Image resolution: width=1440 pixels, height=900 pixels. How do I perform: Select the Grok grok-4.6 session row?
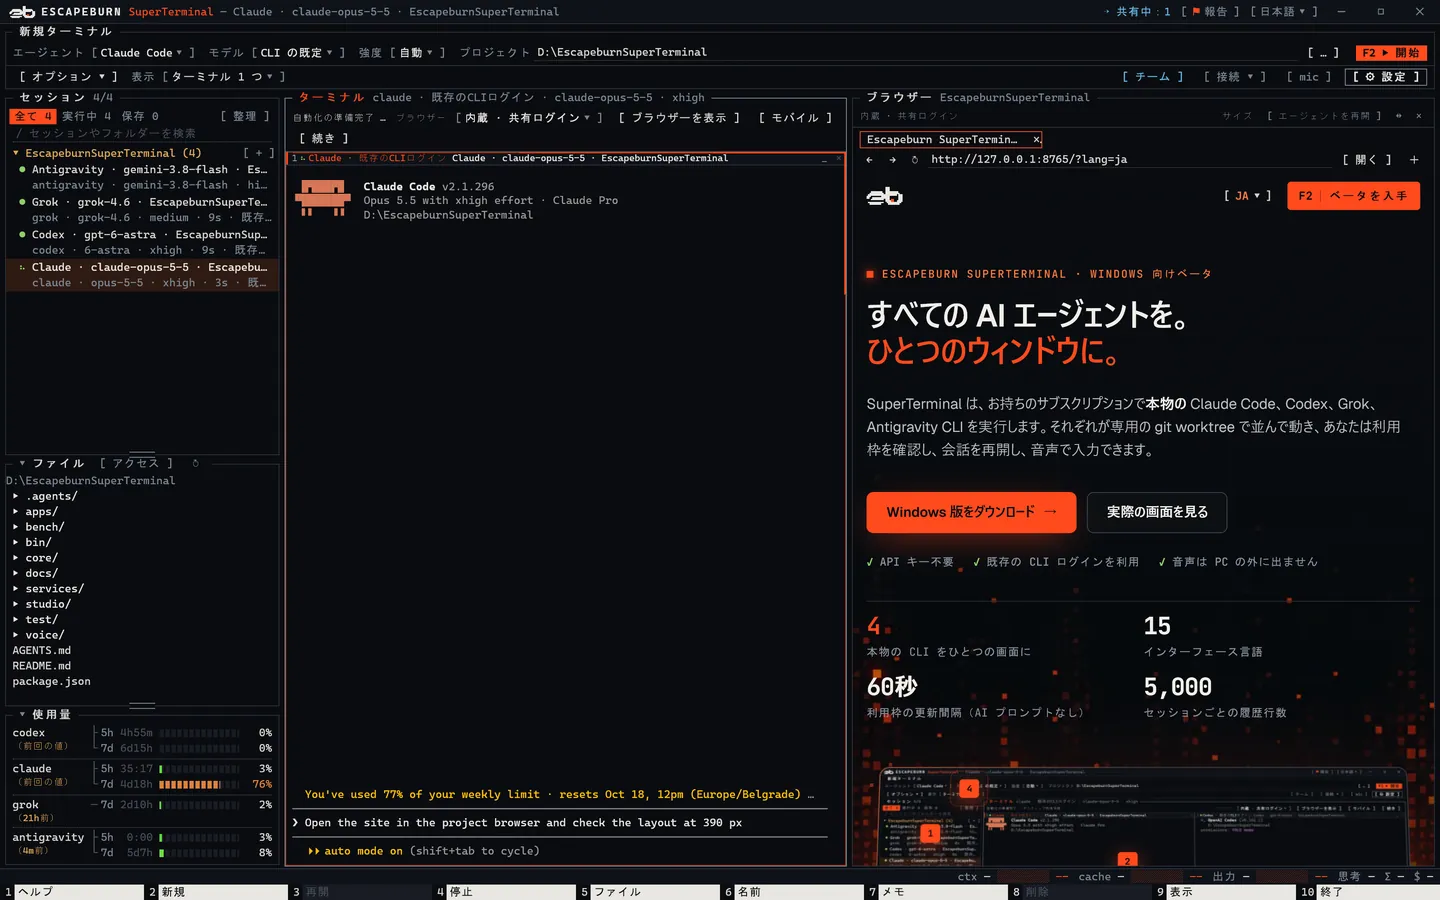[142, 210]
